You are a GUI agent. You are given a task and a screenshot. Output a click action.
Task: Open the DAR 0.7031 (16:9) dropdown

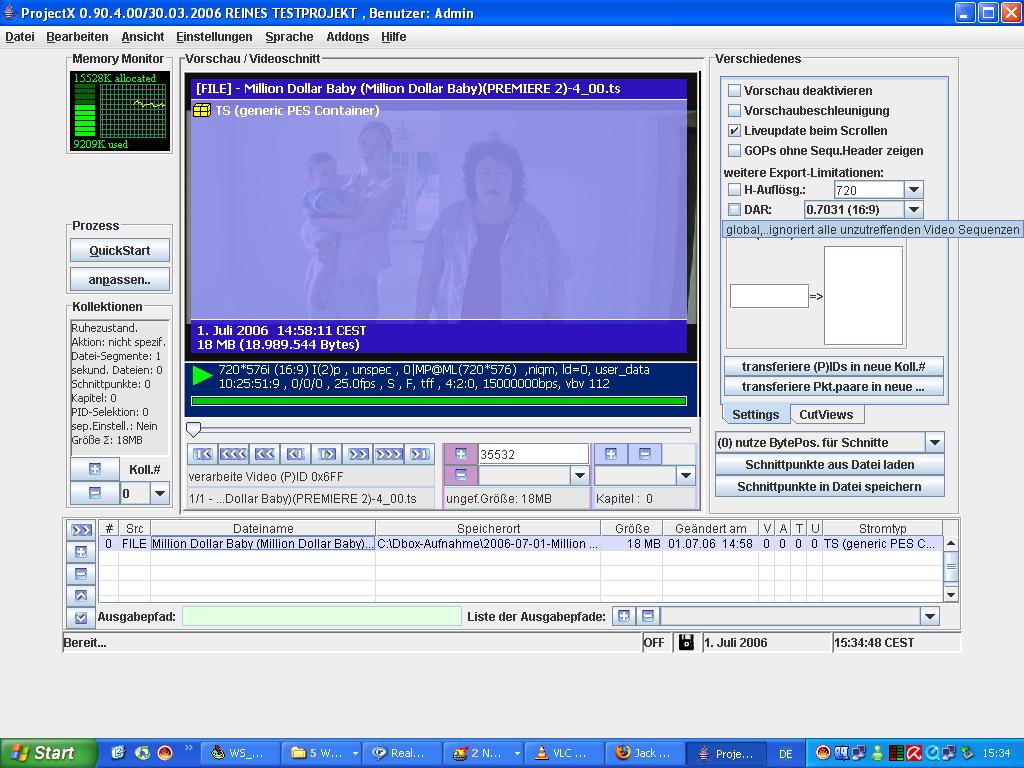(x=914, y=210)
